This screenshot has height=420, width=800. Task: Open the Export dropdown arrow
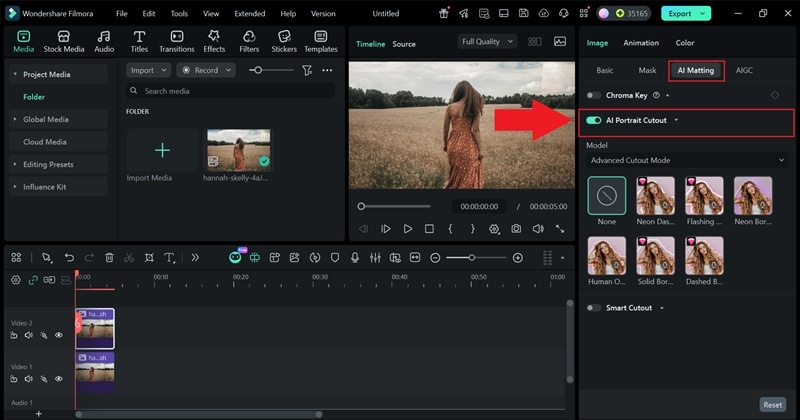pyautogui.click(x=703, y=13)
